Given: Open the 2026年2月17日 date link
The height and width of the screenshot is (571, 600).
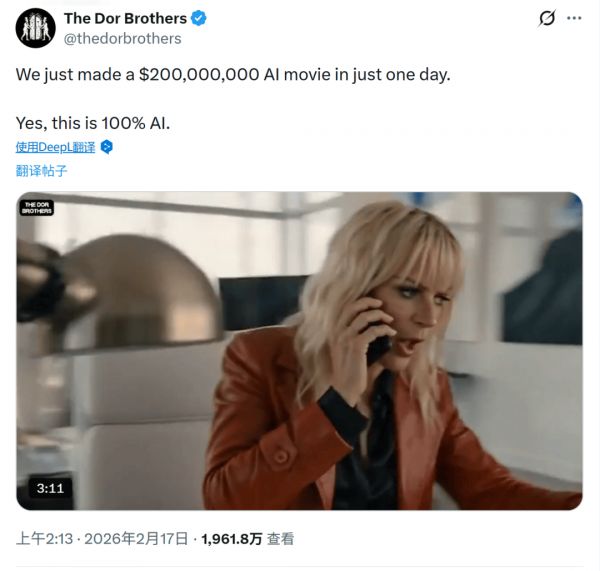Looking at the screenshot, I should click(136, 539).
